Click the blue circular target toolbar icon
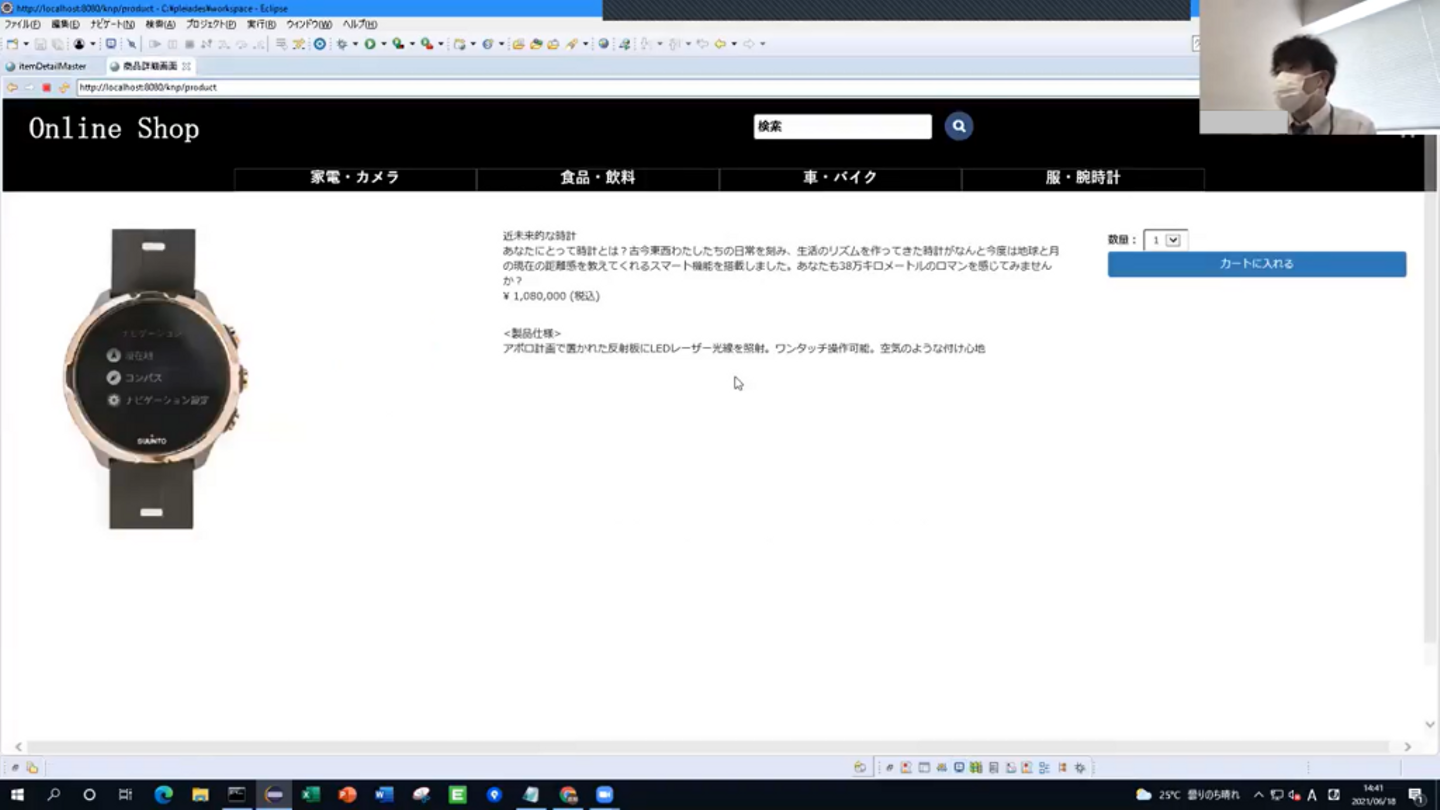 click(320, 44)
